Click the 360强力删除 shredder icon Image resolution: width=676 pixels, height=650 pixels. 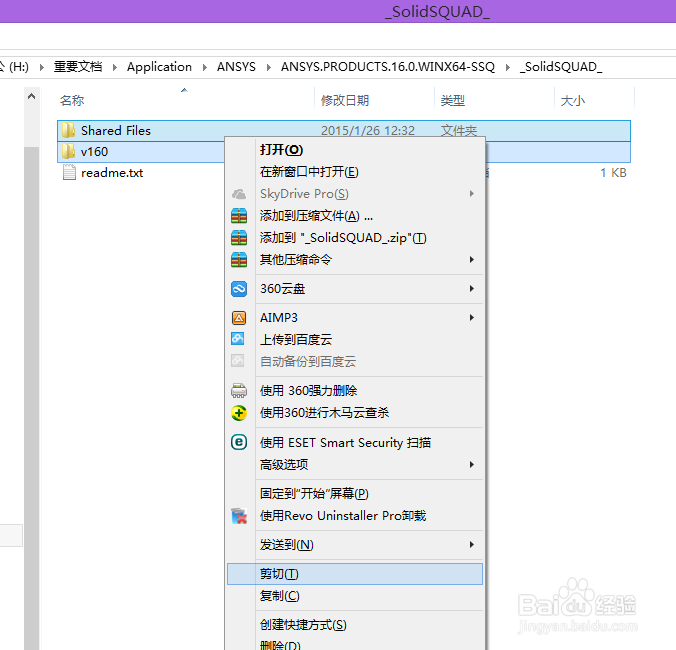[239, 391]
